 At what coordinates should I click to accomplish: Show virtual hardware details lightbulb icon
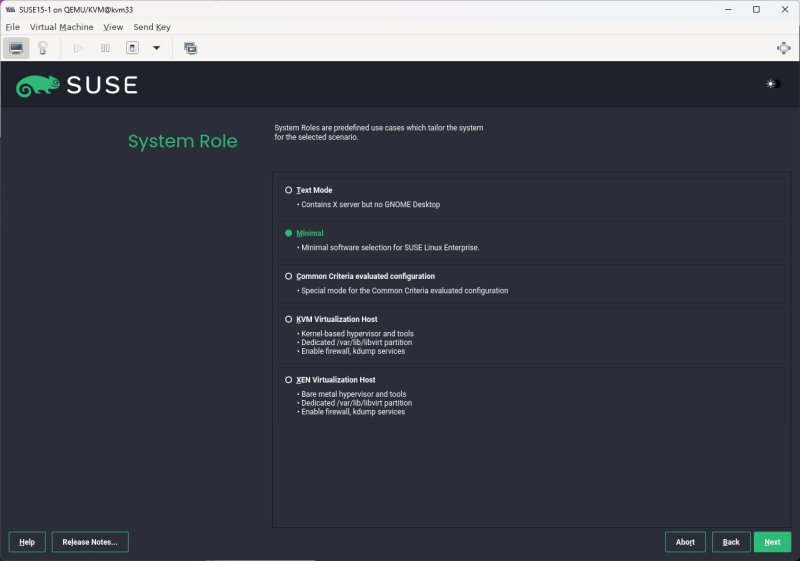click(x=43, y=48)
